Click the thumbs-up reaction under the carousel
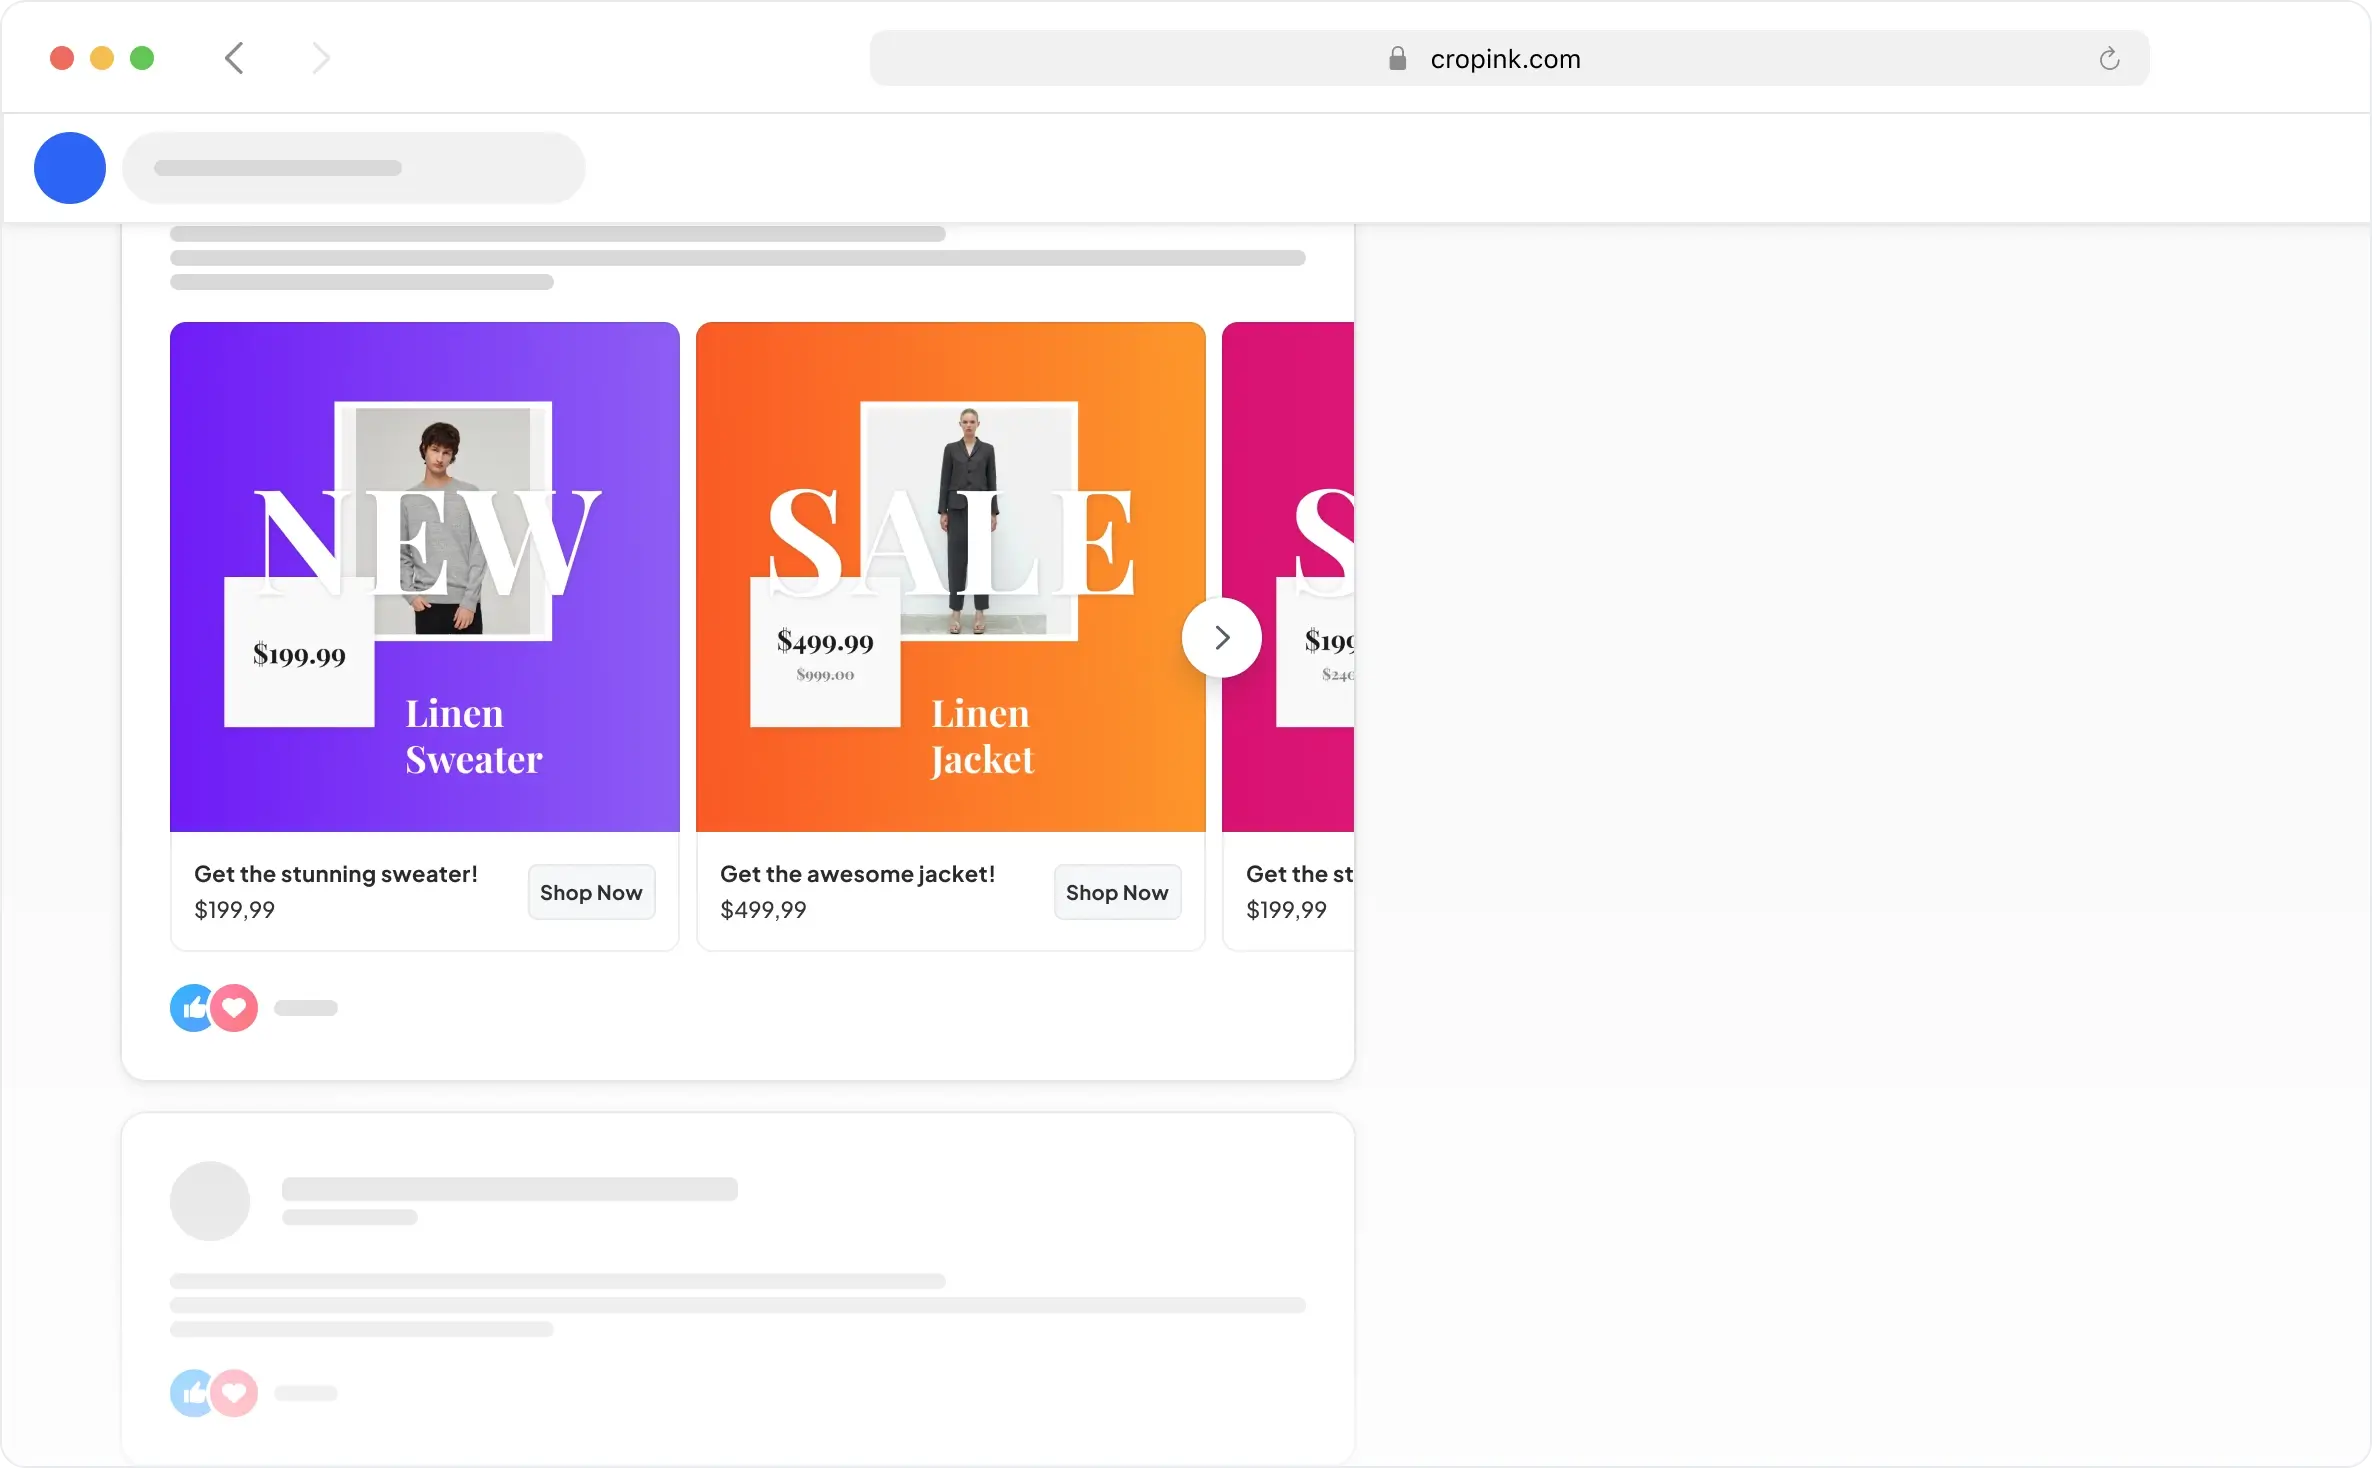Viewport: 2372px width, 1468px height. pyautogui.click(x=190, y=1008)
